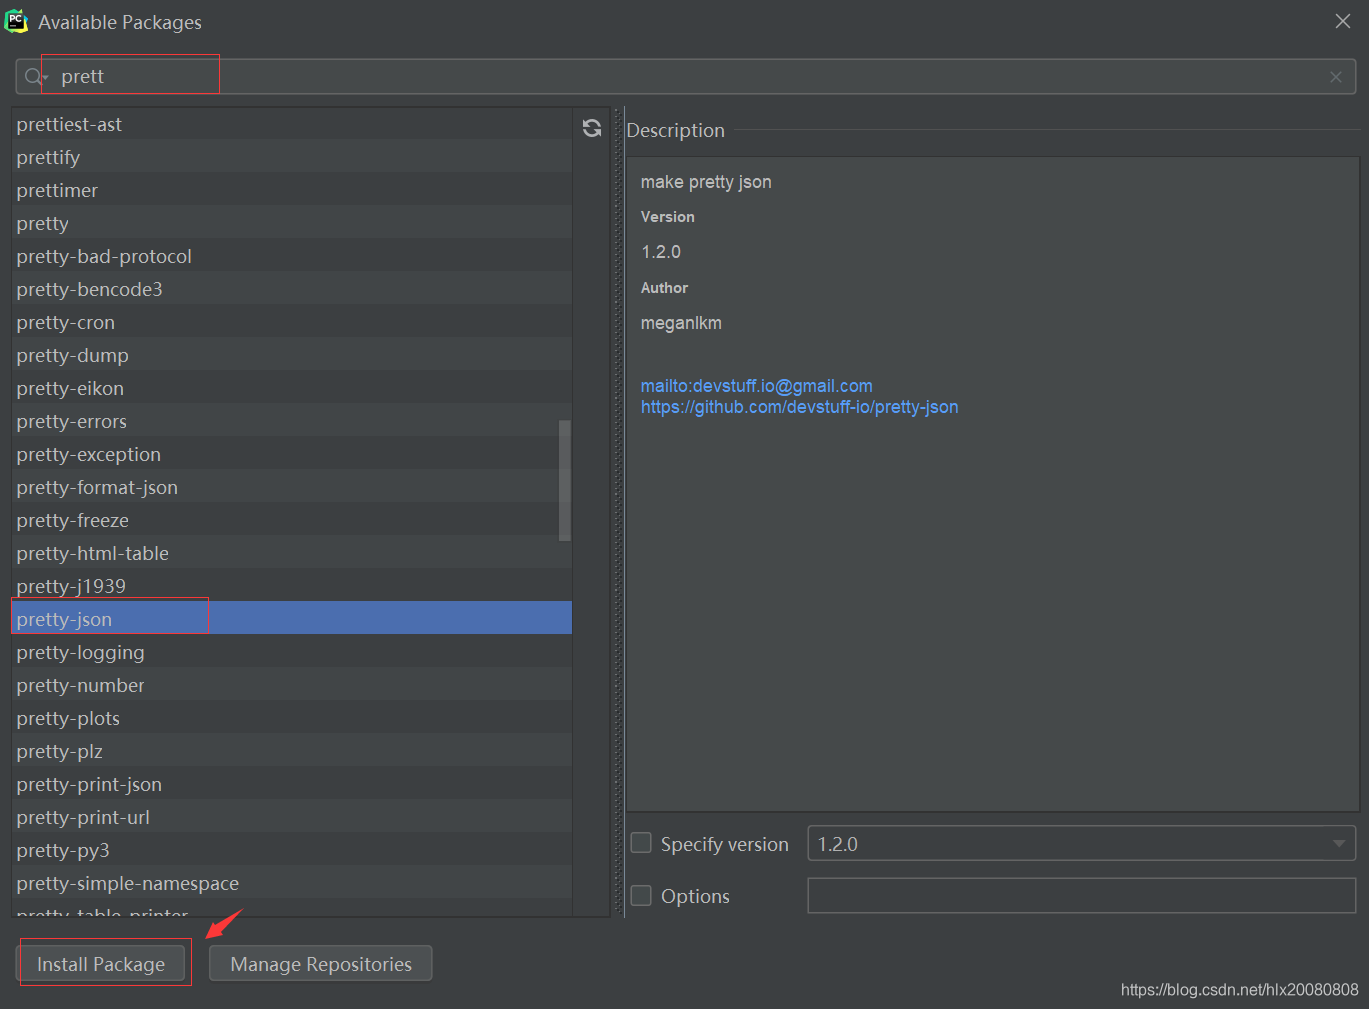1369x1009 pixels.
Task: Select the pretty-freeze package
Action: tap(292, 520)
